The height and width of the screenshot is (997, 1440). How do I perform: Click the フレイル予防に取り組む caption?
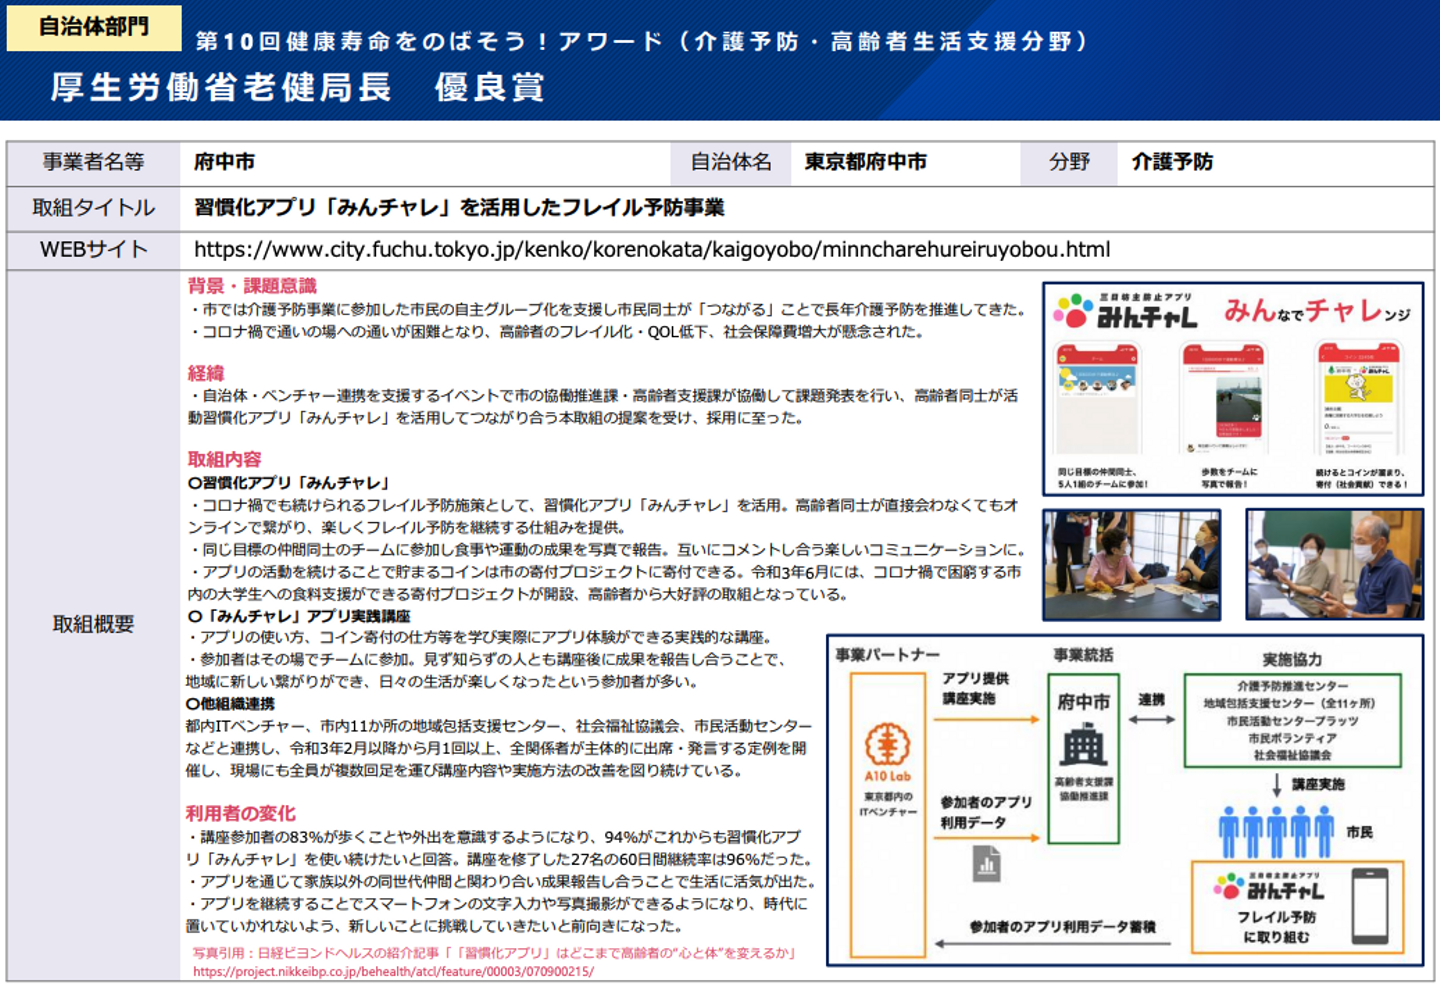point(1276,927)
